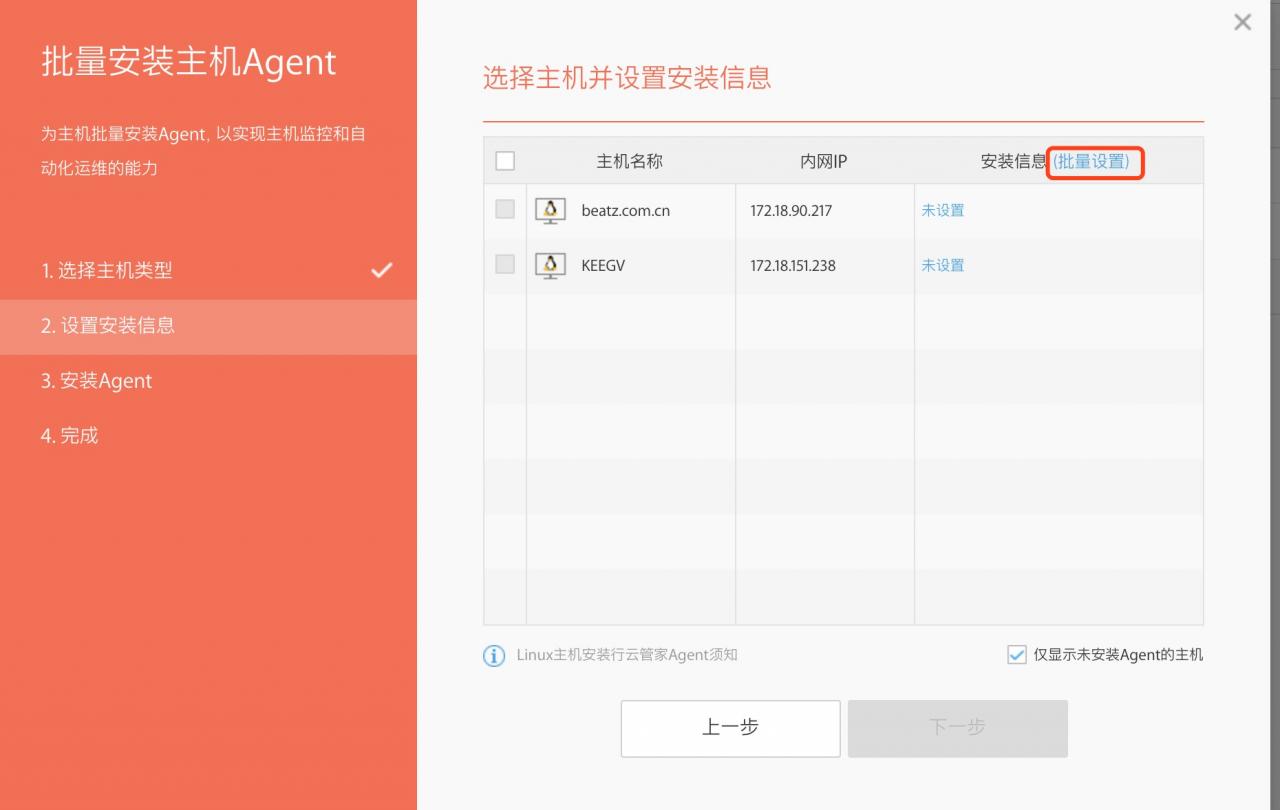Image resolution: width=1280 pixels, height=810 pixels.
Task: Open 批量设置 batch settings link
Action: tap(1092, 161)
